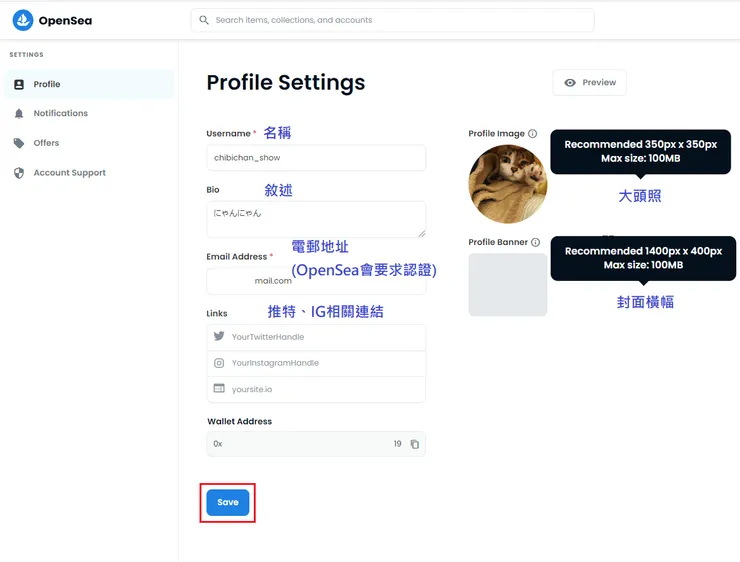Click the Profile Banner label
This screenshot has width=740, height=562.
point(498,242)
